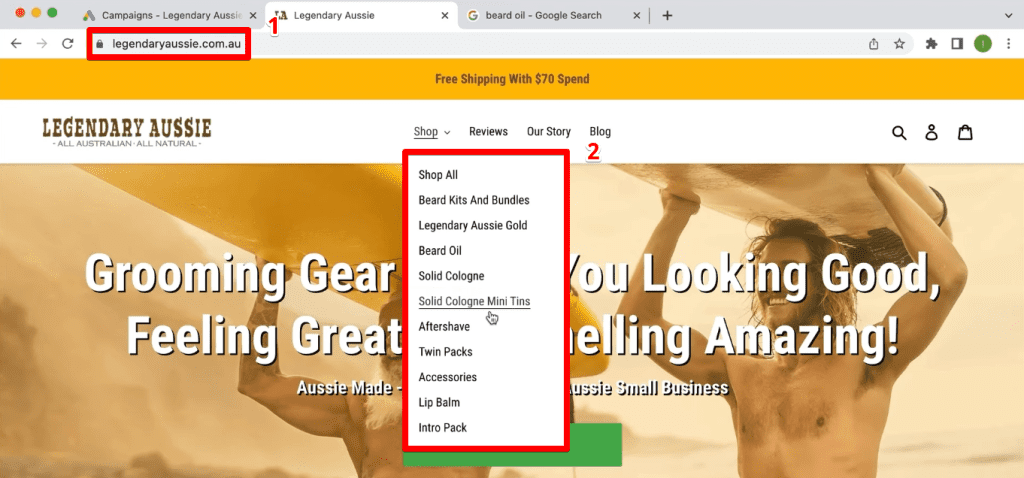The height and width of the screenshot is (478, 1024).
Task: Share this page via the share icon
Action: (x=874, y=44)
